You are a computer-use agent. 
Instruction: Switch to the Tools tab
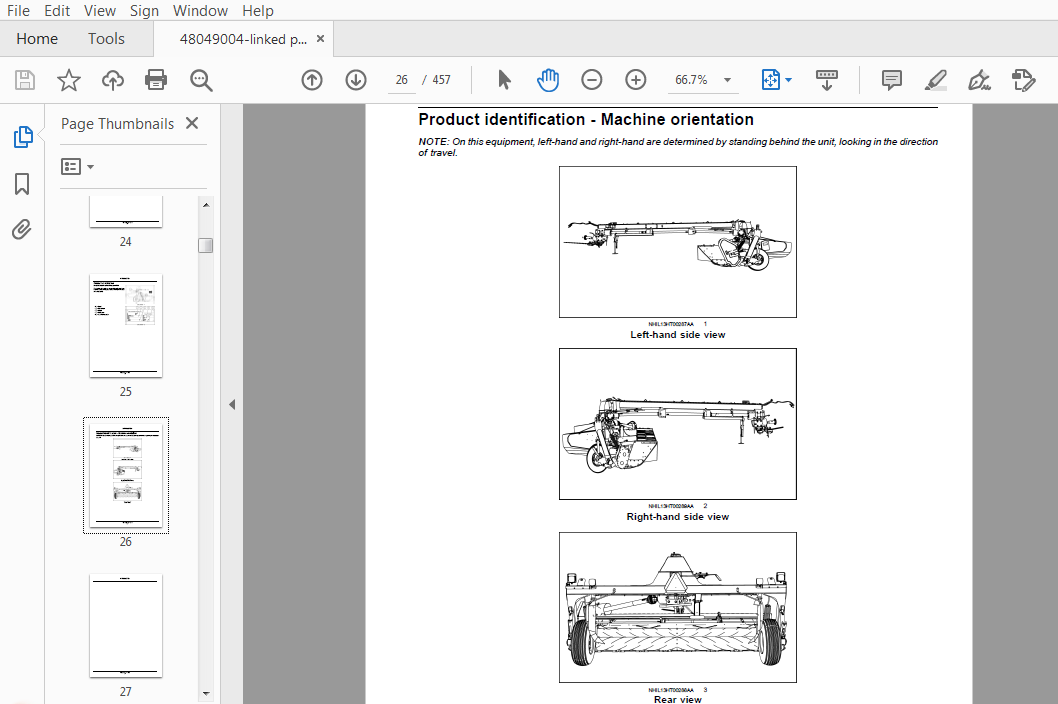(x=106, y=38)
